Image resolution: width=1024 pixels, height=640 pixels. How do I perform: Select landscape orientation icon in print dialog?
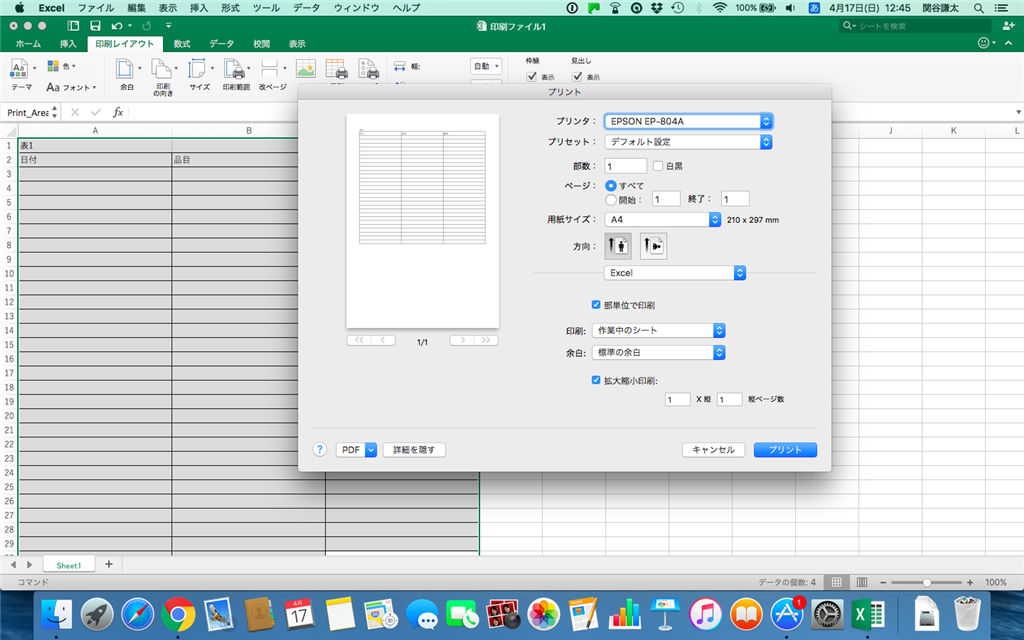(653, 246)
